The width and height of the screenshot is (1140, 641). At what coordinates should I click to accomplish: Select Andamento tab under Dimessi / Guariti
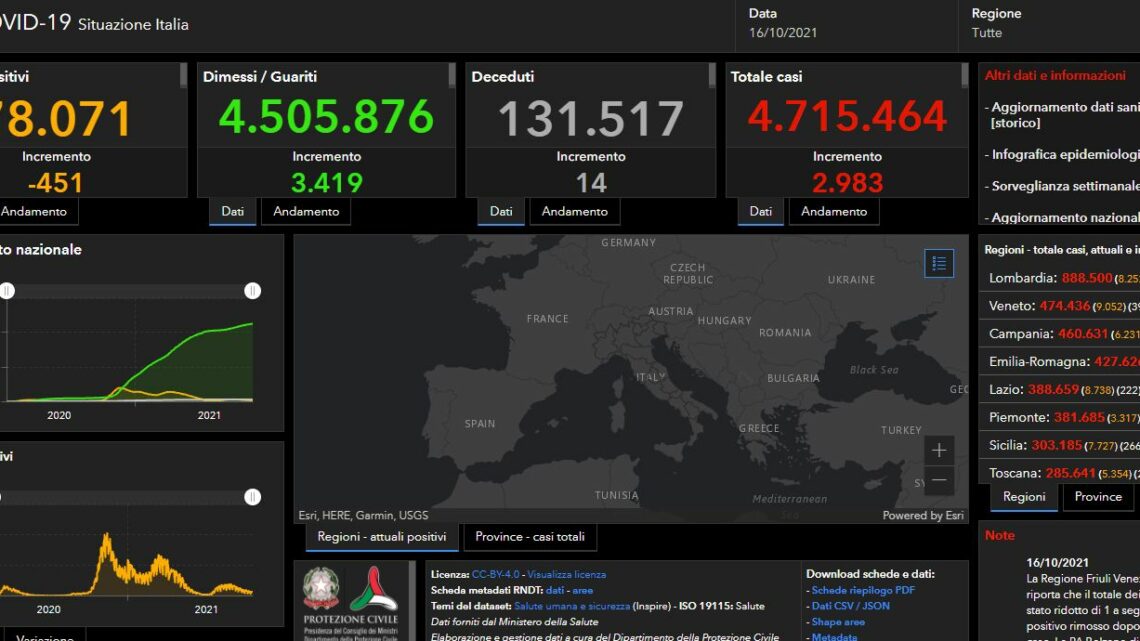[x=306, y=211]
